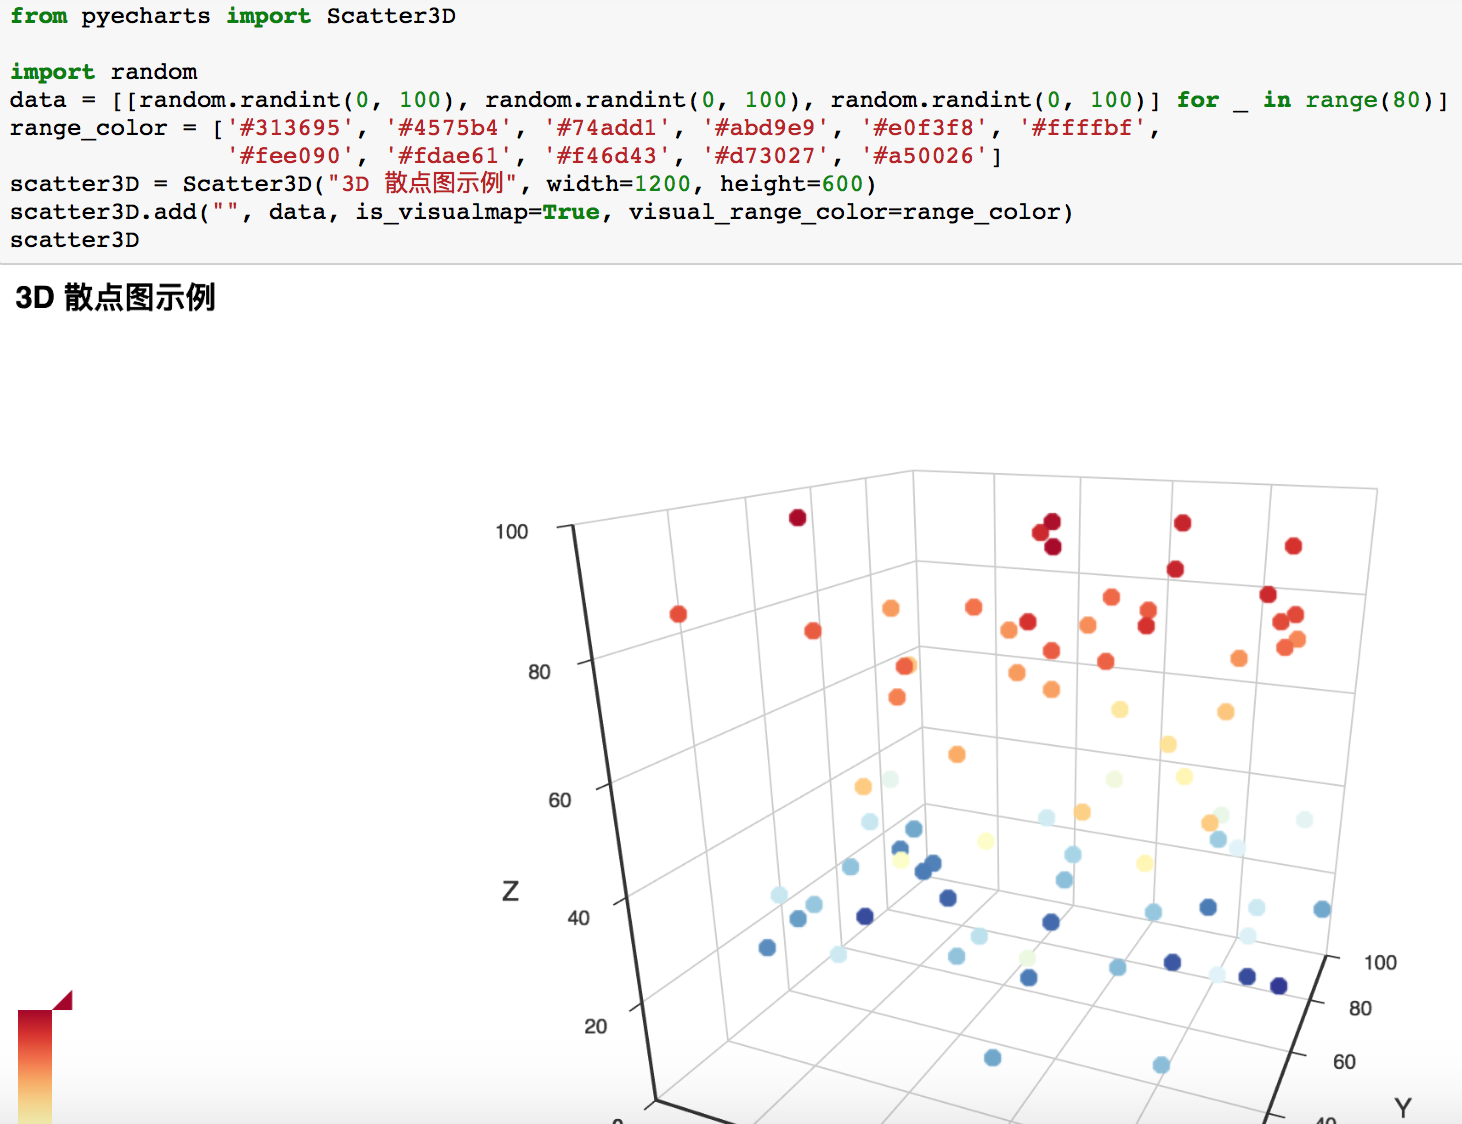This screenshot has width=1462, height=1124.
Task: Select the chart title 3D 散点图示例
Action: coord(115,298)
